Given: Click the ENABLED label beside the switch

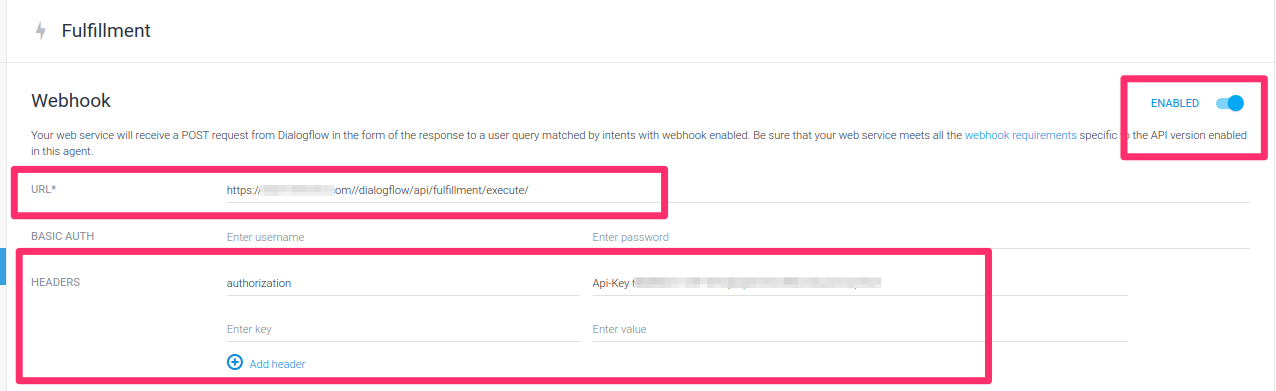Looking at the screenshot, I should coord(1175,103).
